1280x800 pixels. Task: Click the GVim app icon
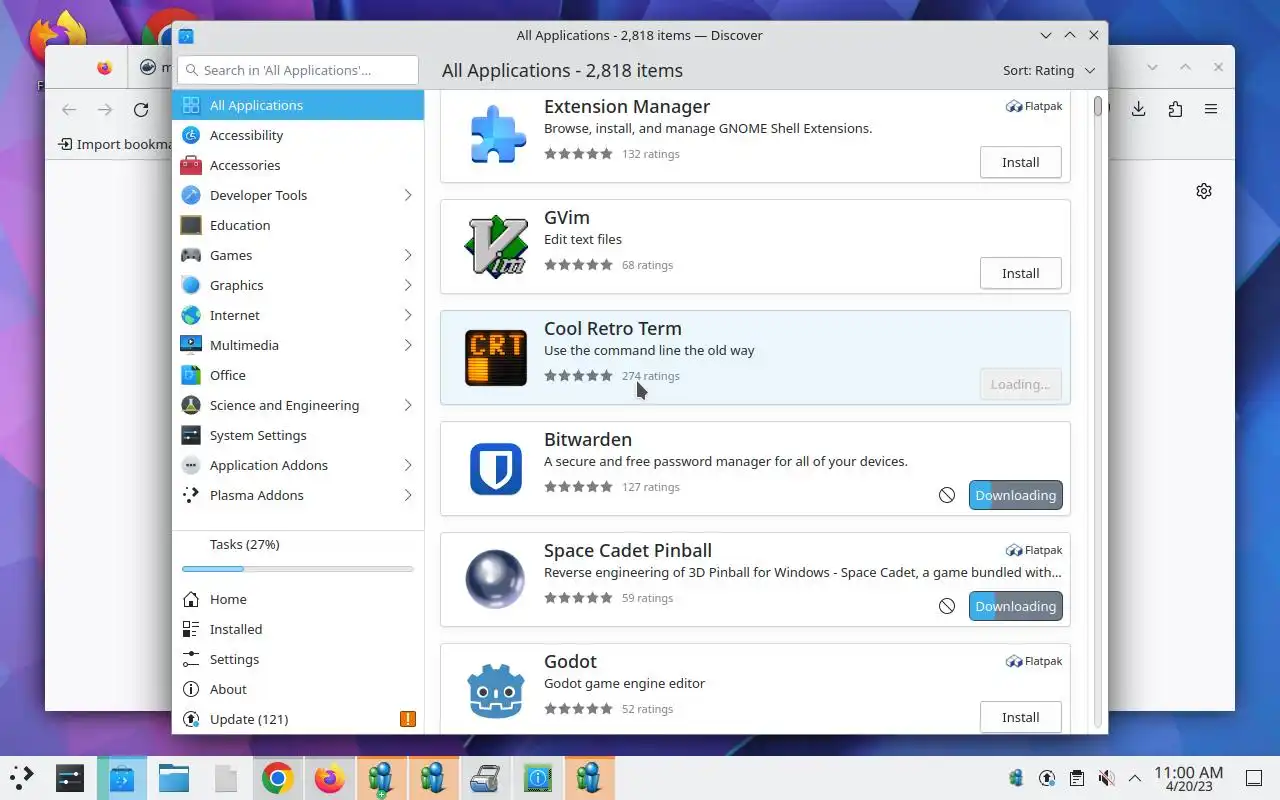496,246
